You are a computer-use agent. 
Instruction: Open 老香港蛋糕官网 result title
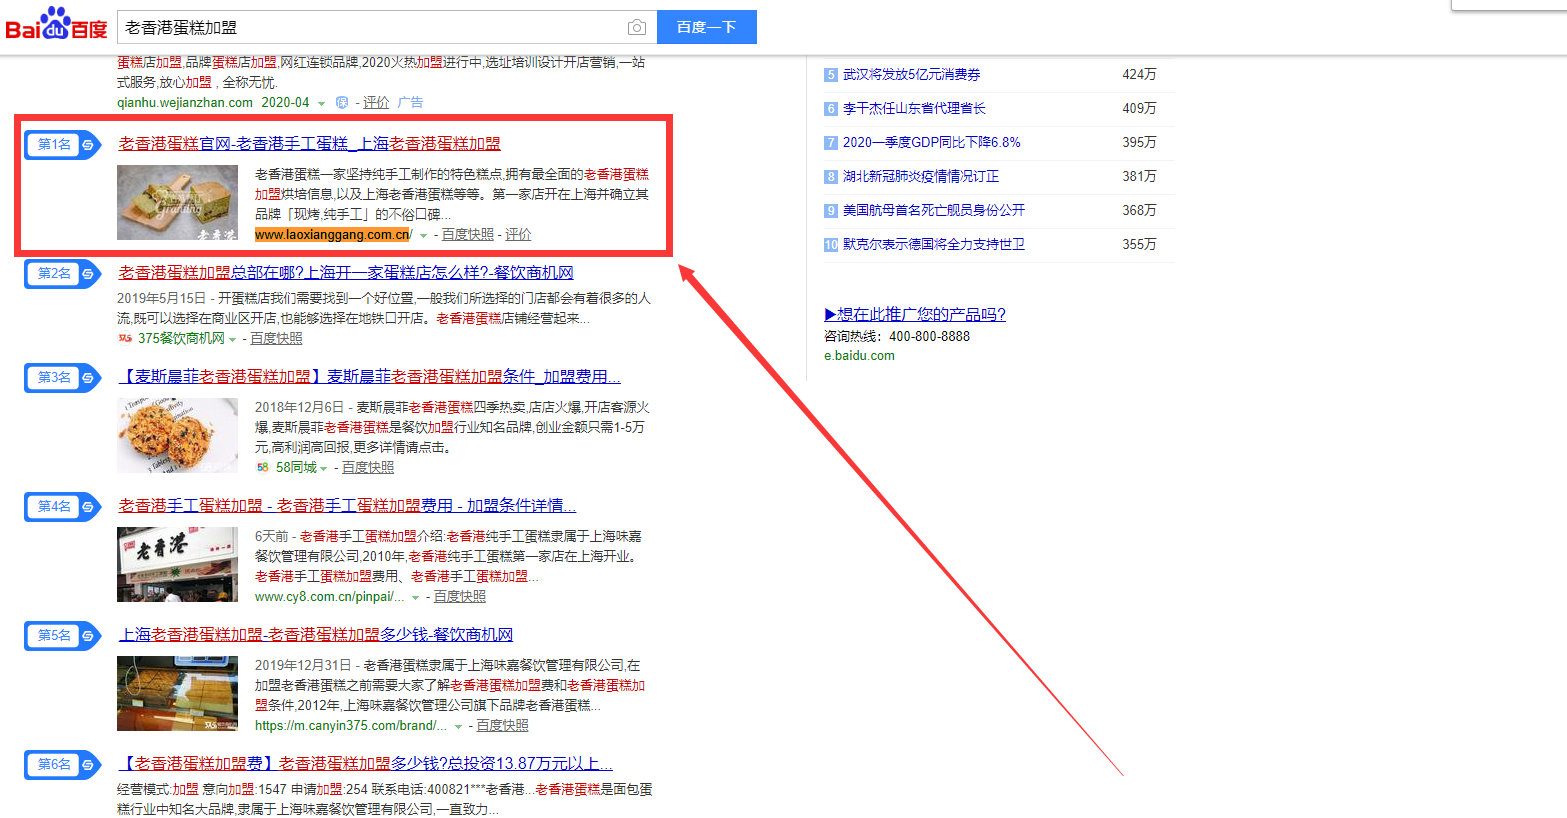click(310, 144)
